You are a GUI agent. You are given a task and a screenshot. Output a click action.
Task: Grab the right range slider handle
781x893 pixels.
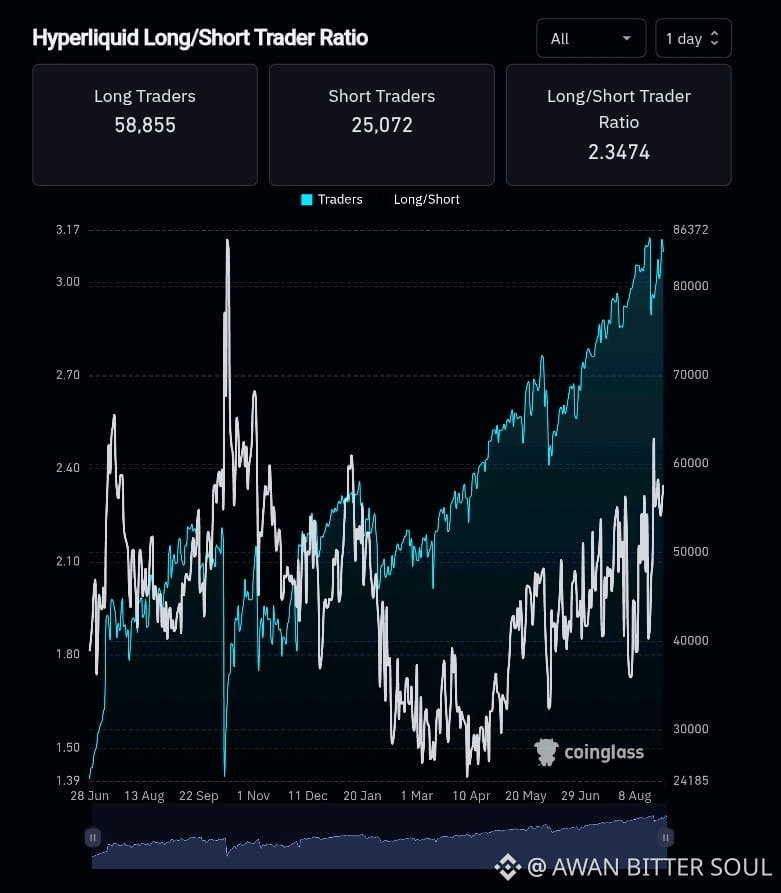pyautogui.click(x=665, y=837)
